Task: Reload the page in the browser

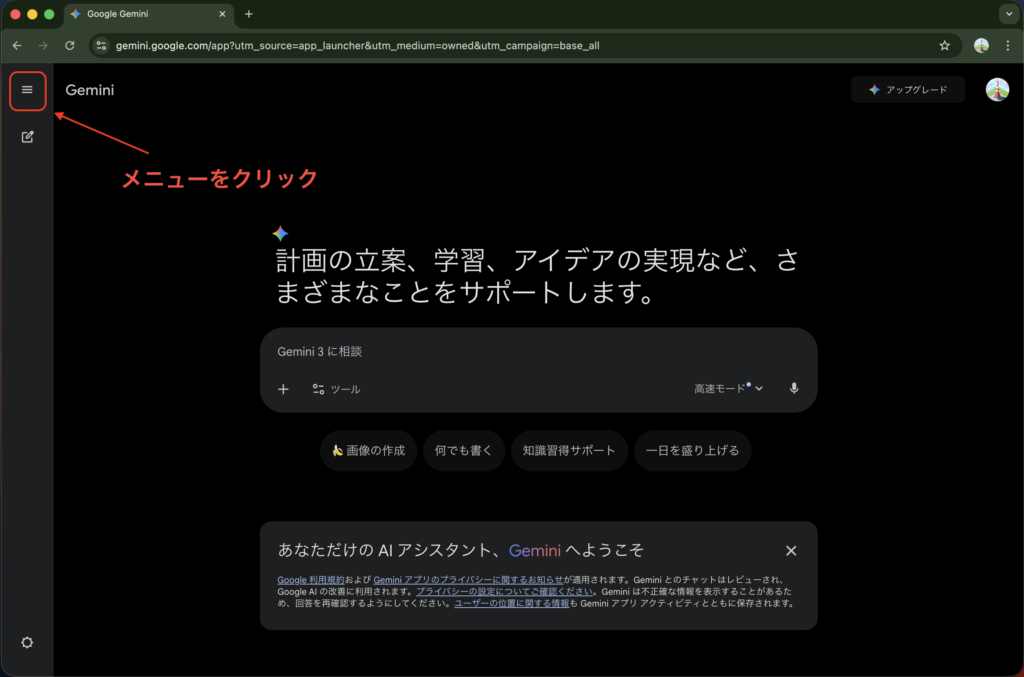Action: (70, 46)
